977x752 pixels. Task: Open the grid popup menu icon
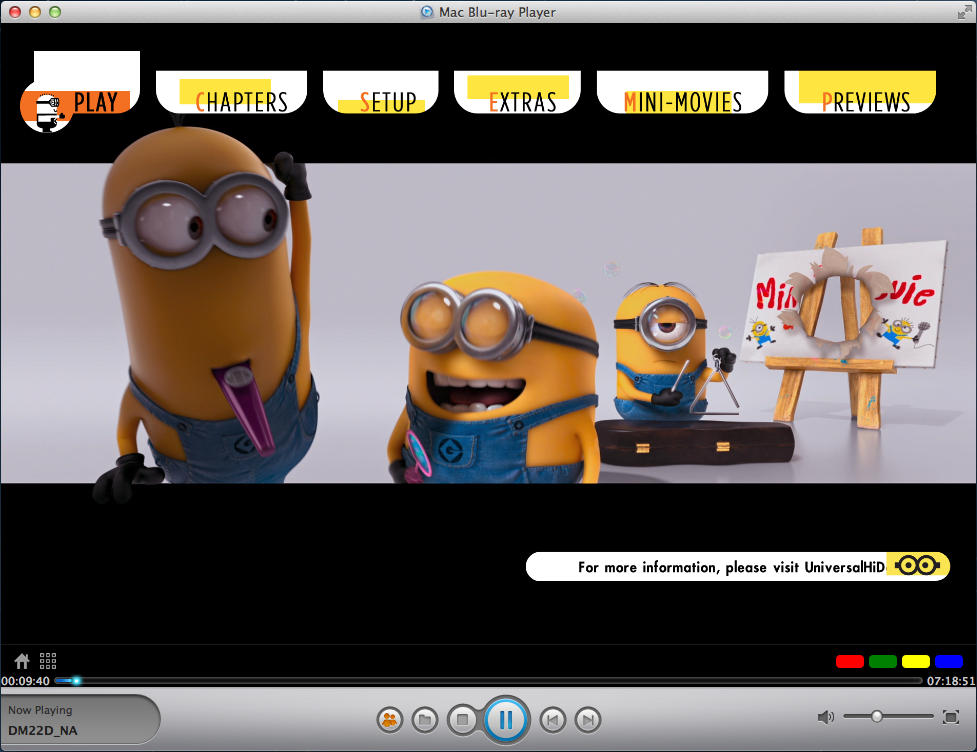click(x=48, y=661)
